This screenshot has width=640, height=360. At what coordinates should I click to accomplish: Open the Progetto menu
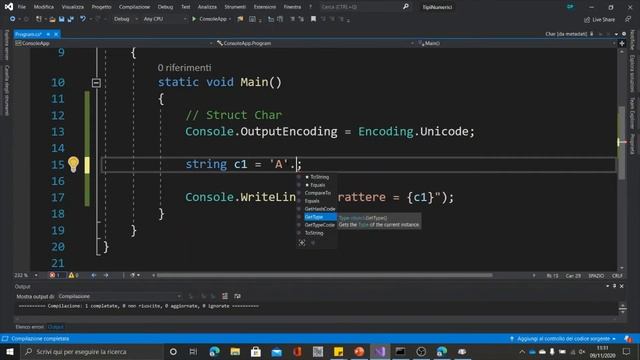[x=101, y=7]
